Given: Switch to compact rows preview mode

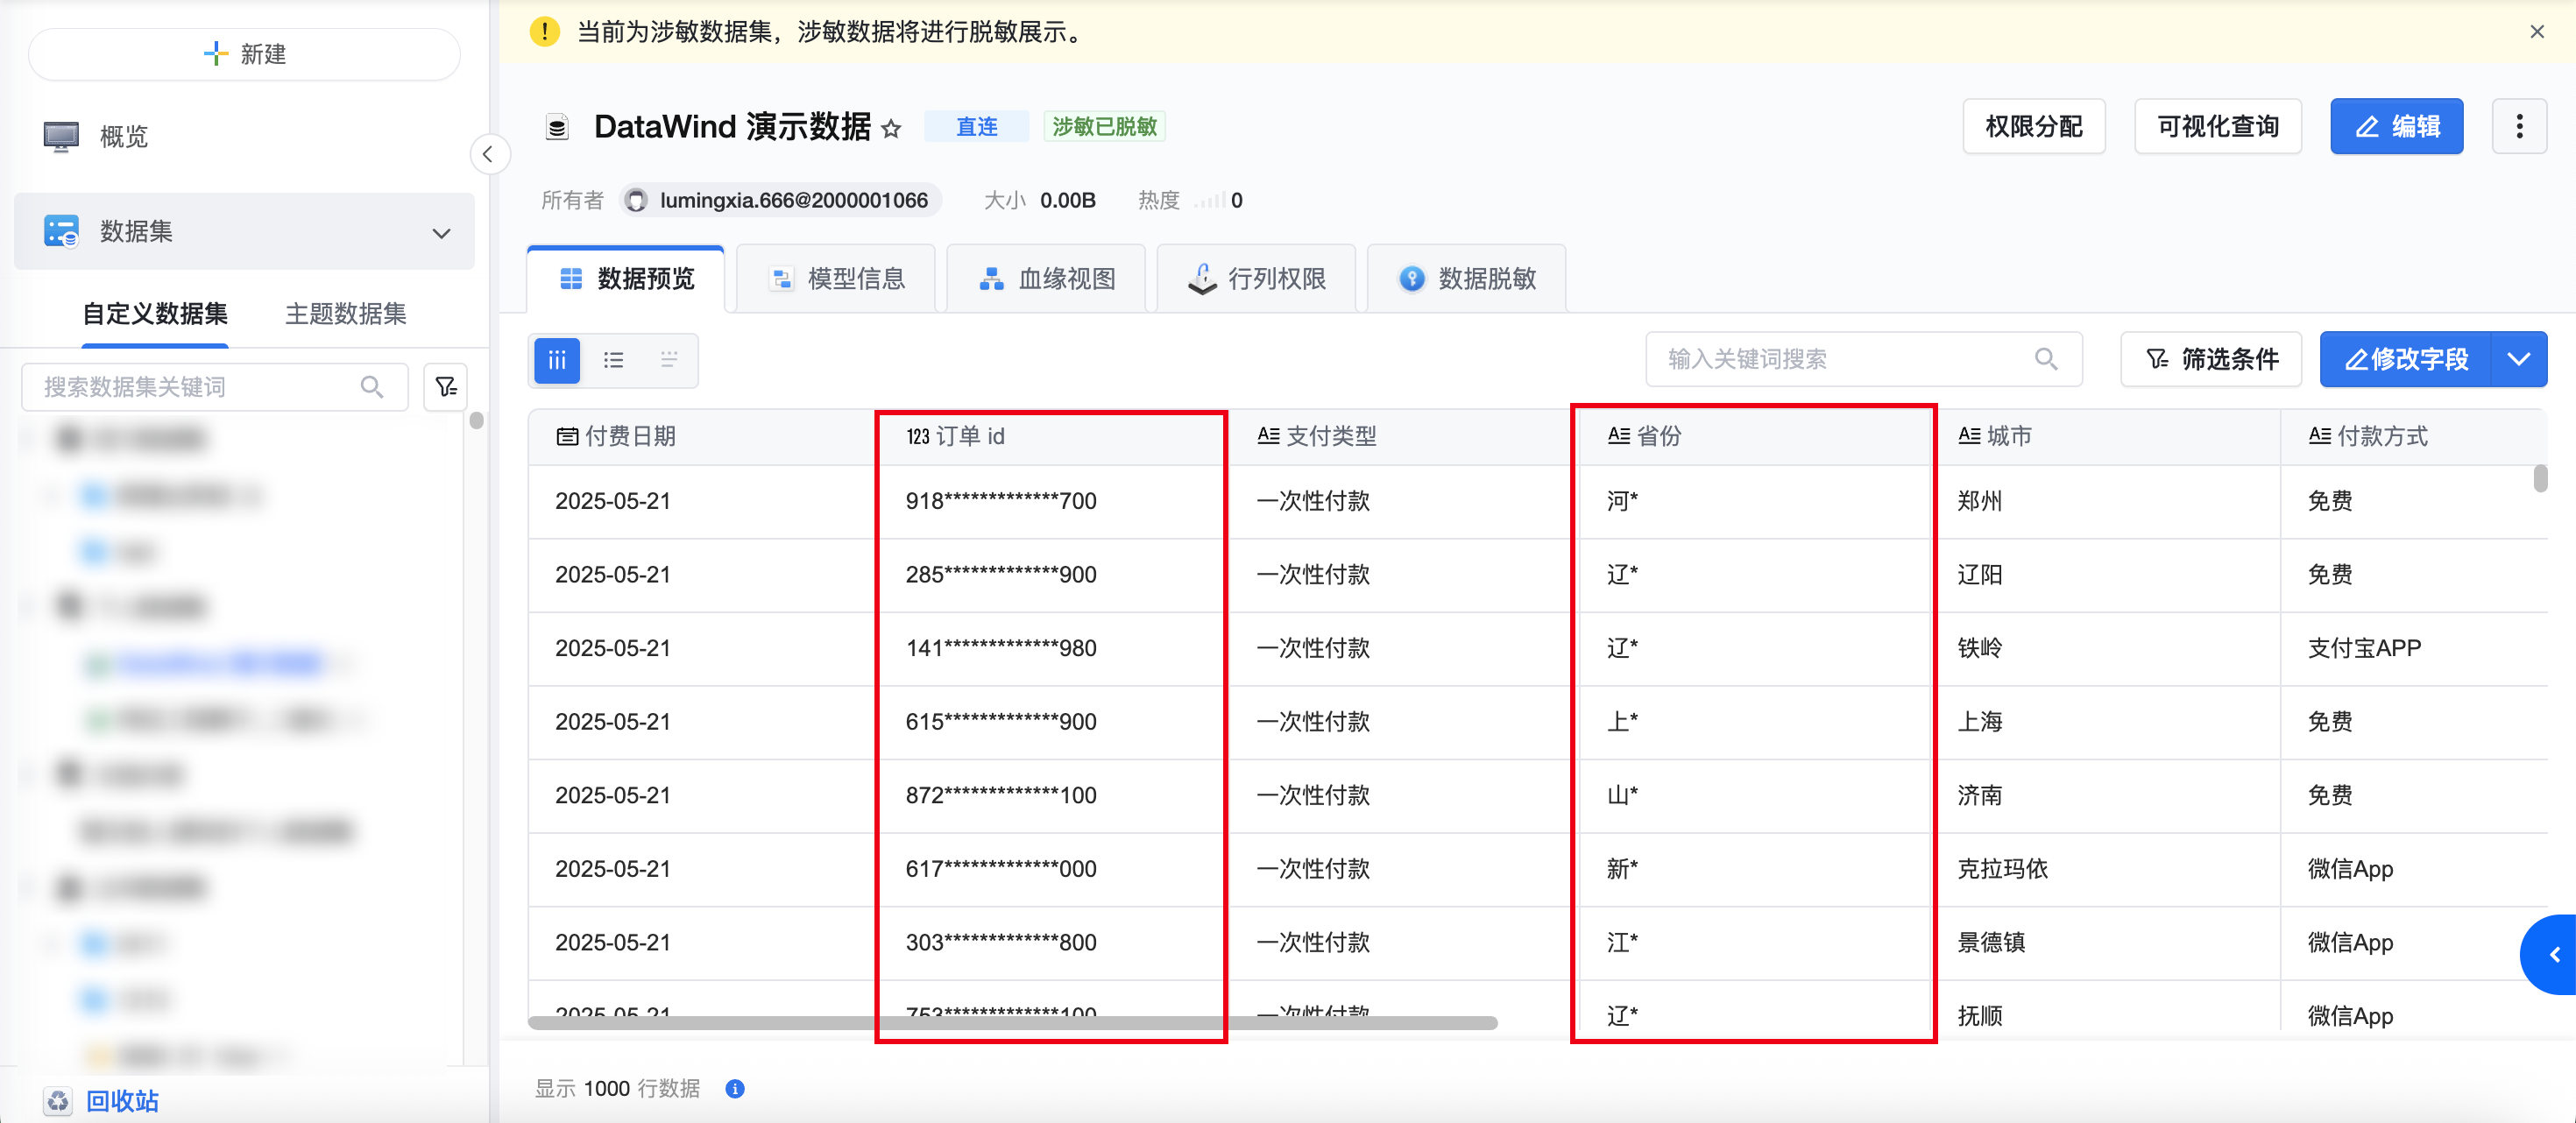Looking at the screenshot, I should click(669, 360).
